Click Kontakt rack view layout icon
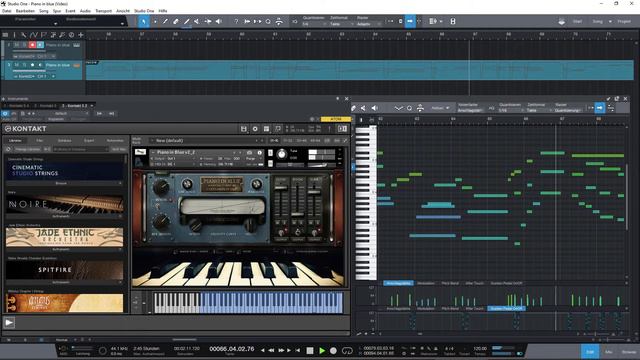This screenshot has width=640, height=360. (267, 129)
